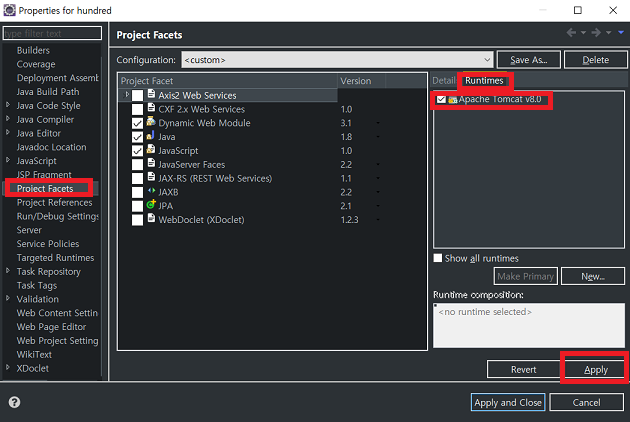
Task: Uncheck the Java facet checkbox
Action: pos(137,137)
